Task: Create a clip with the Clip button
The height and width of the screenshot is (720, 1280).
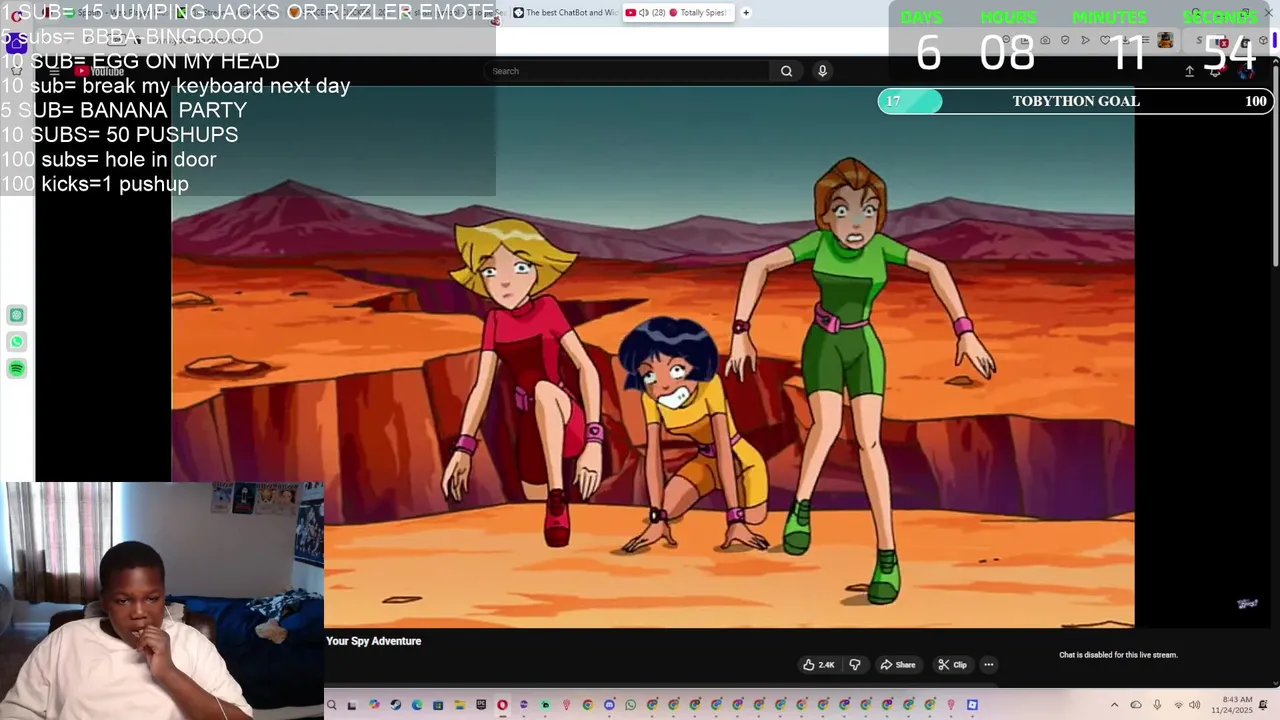Action: (x=952, y=665)
